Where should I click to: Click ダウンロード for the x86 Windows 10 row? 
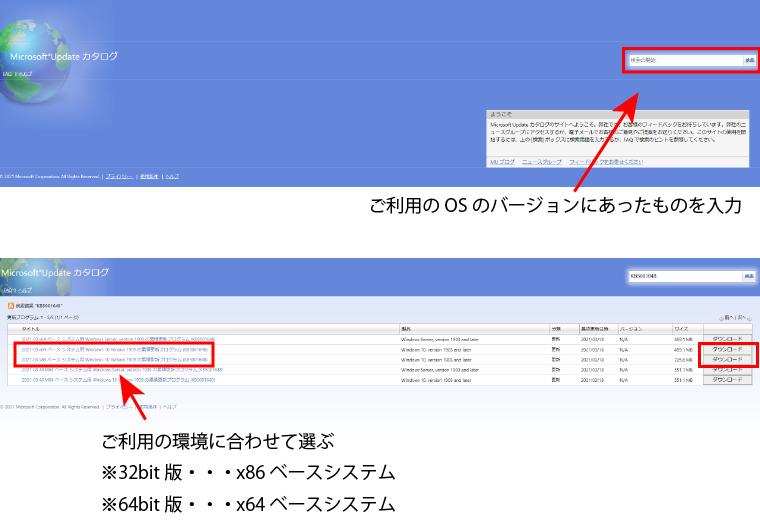coord(727,359)
